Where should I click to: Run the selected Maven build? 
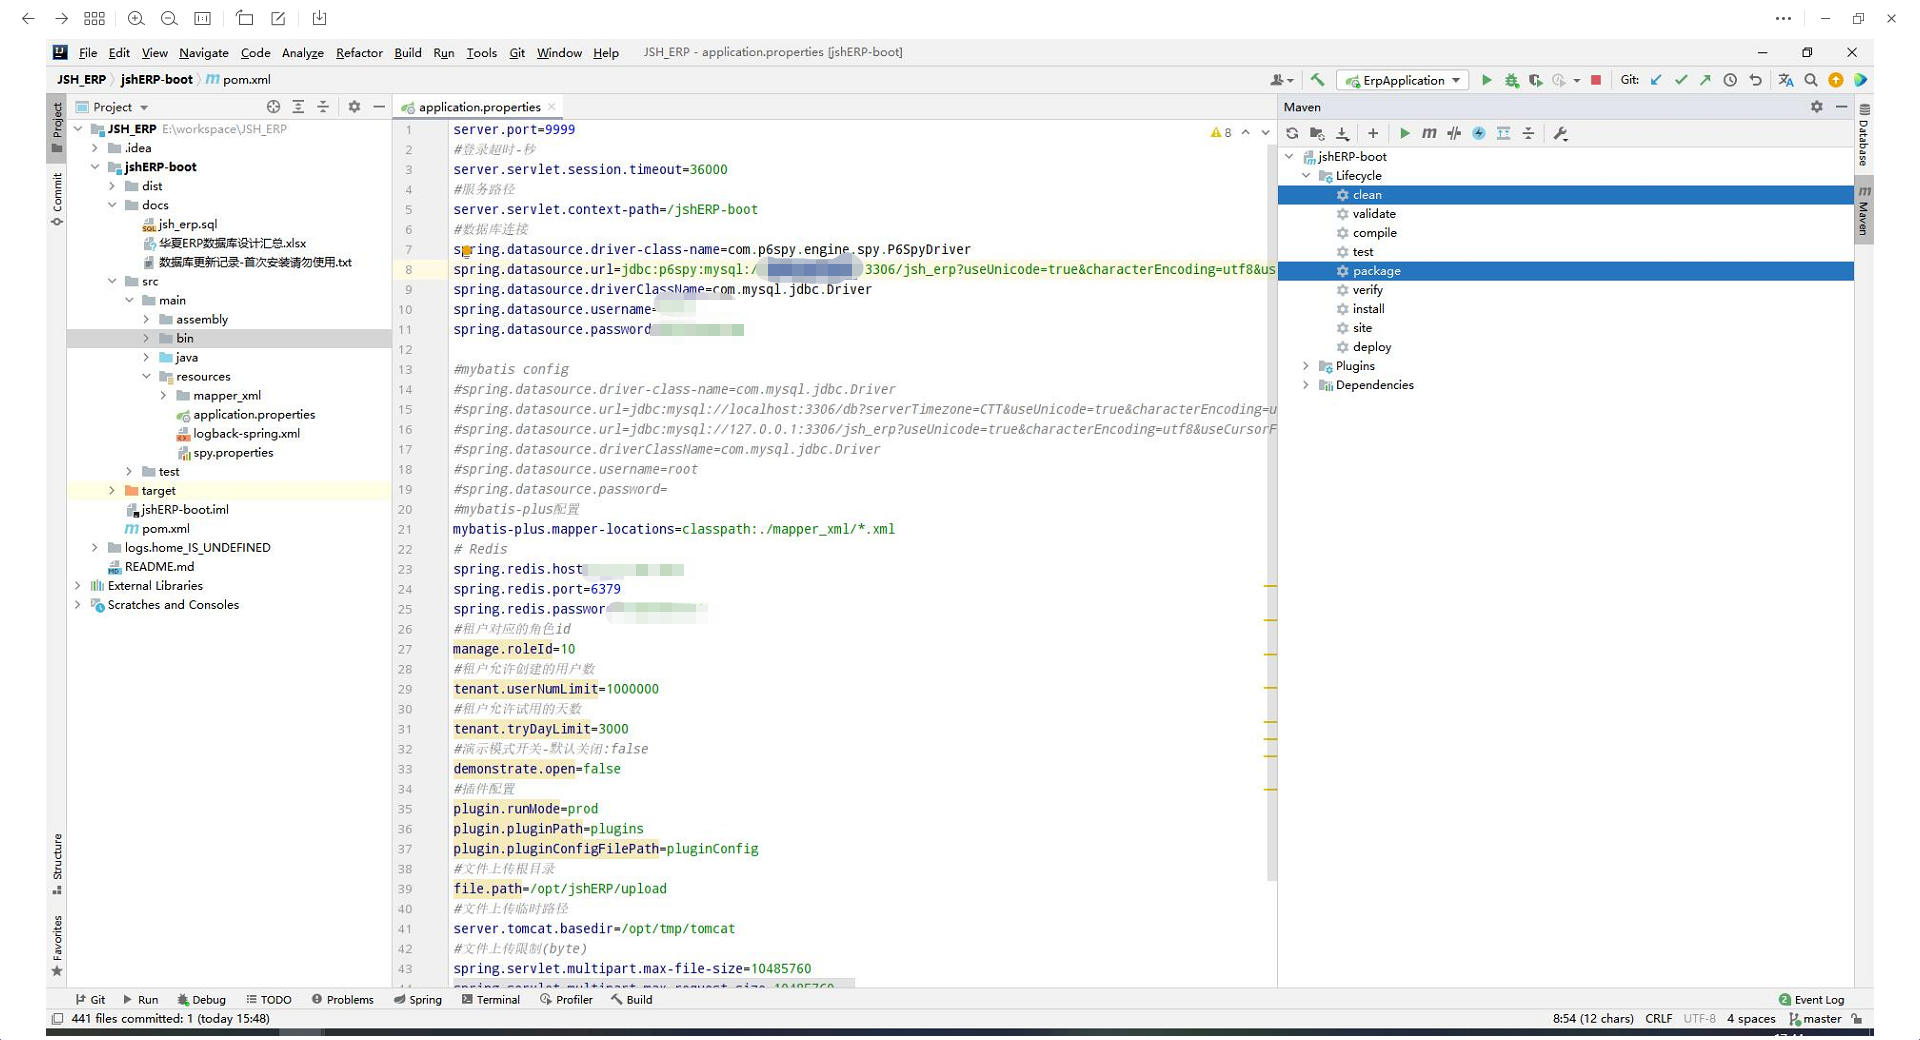click(1404, 133)
